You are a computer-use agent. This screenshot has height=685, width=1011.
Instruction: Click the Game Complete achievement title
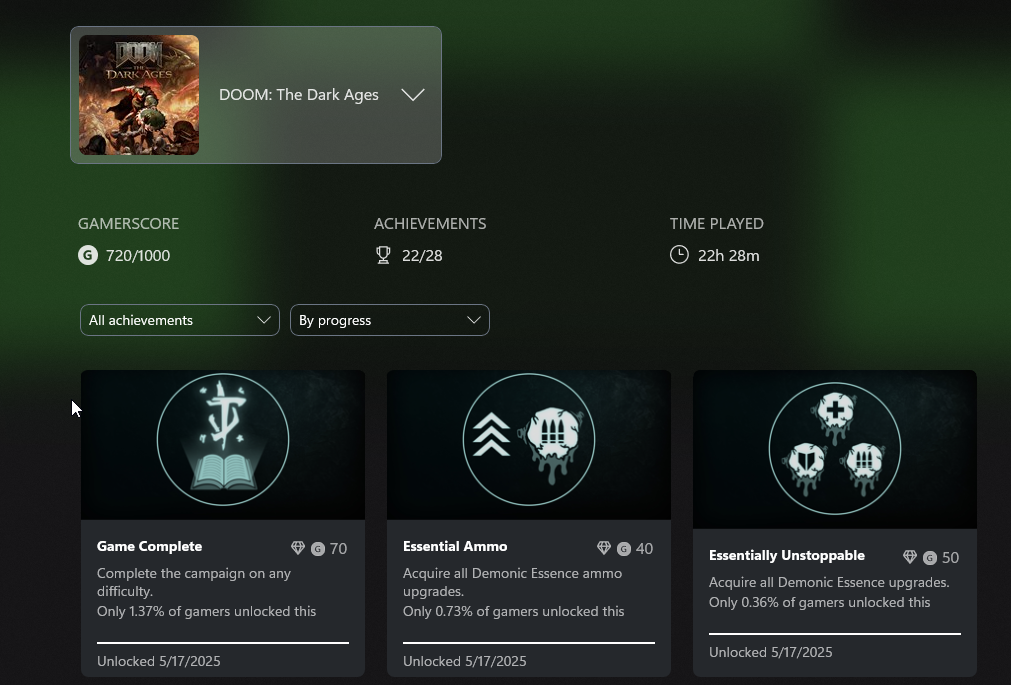pyautogui.click(x=150, y=546)
